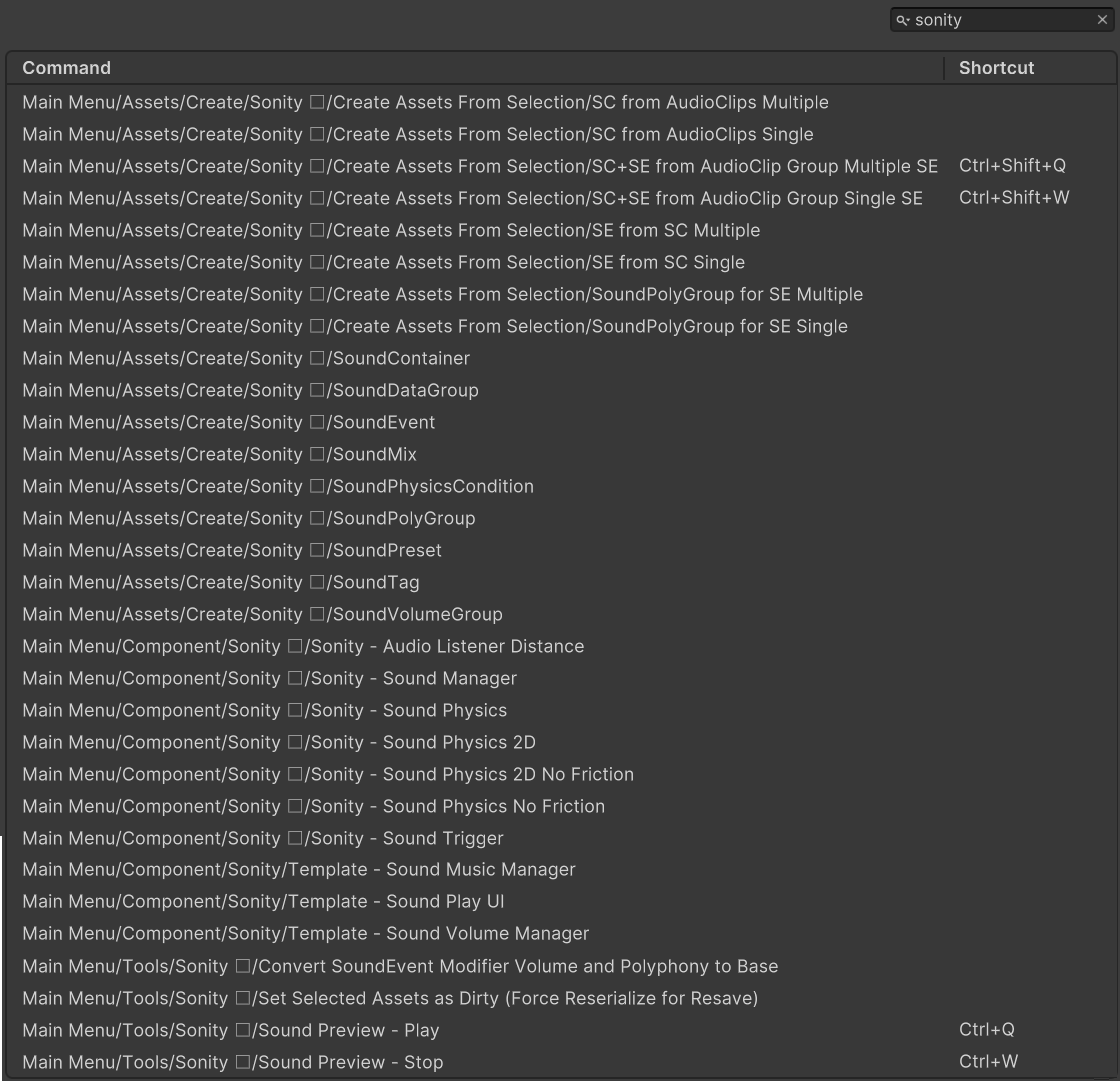Image resolution: width=1120 pixels, height=1081 pixels.
Task: Select Template - Sound Play UI row
Action: [x=560, y=902]
